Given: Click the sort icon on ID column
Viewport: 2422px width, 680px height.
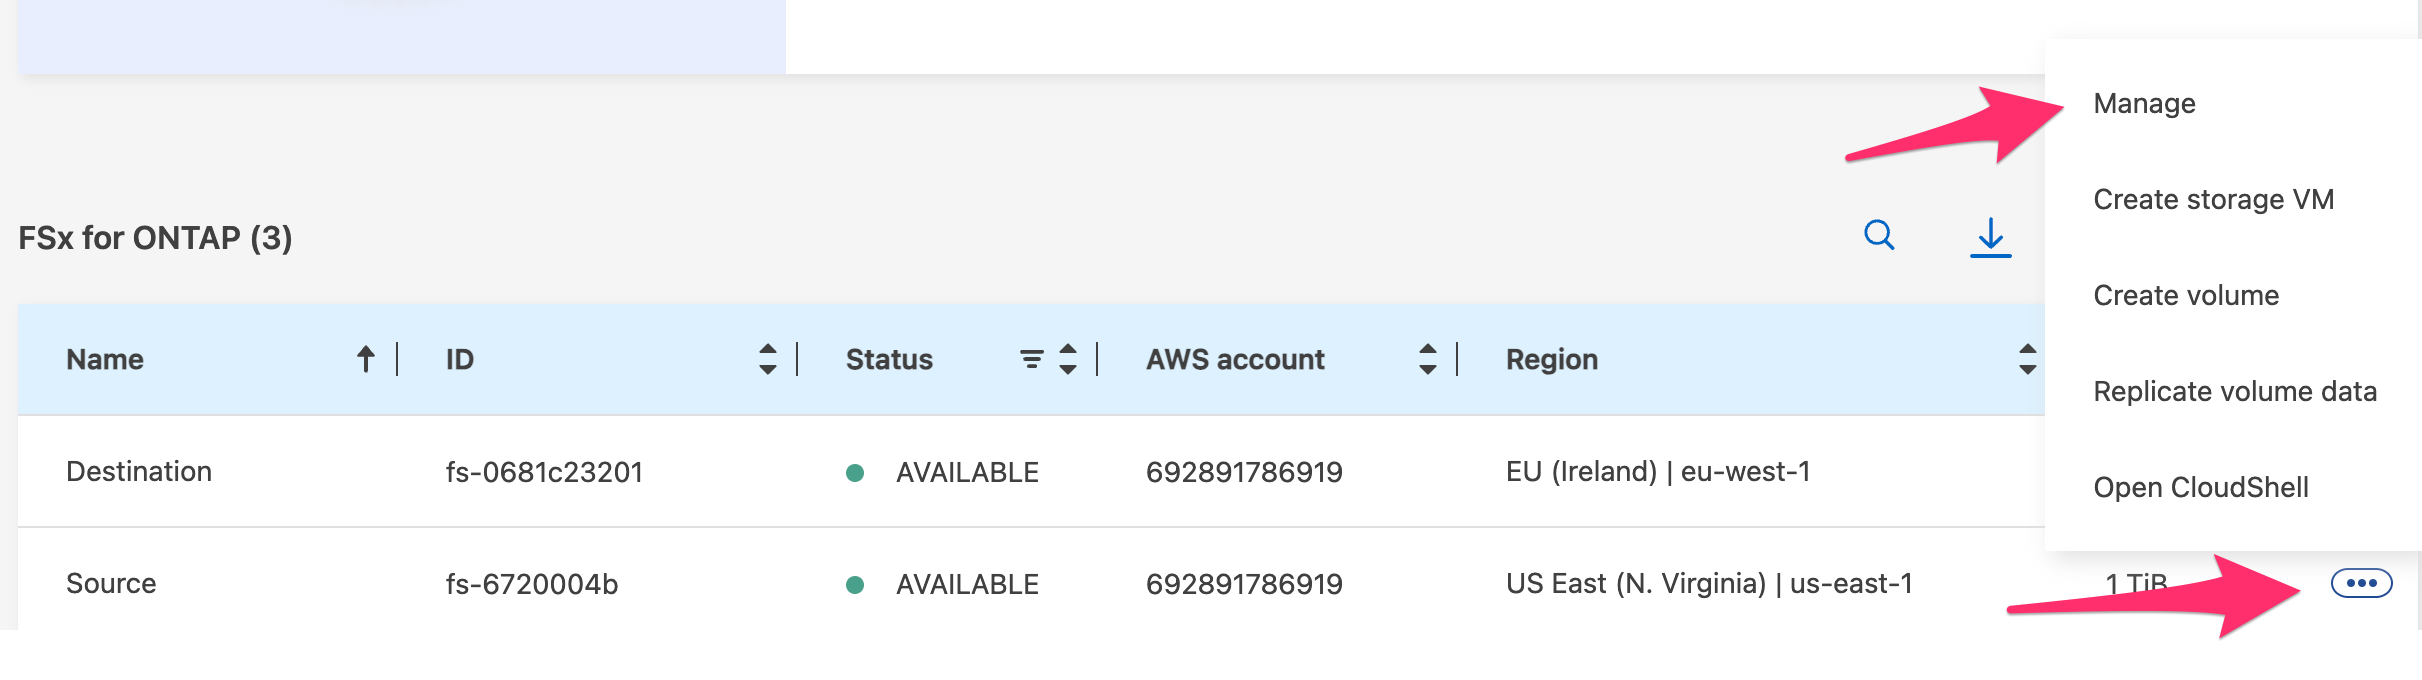Looking at the screenshot, I should coord(767,358).
